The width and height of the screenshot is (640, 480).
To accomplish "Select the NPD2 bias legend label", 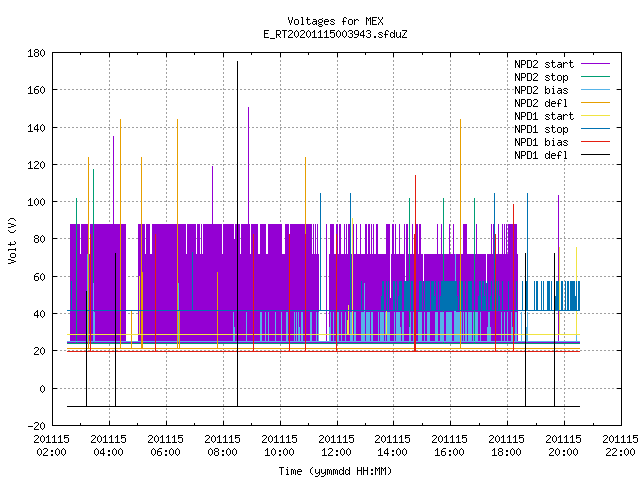I will tap(541, 90).
